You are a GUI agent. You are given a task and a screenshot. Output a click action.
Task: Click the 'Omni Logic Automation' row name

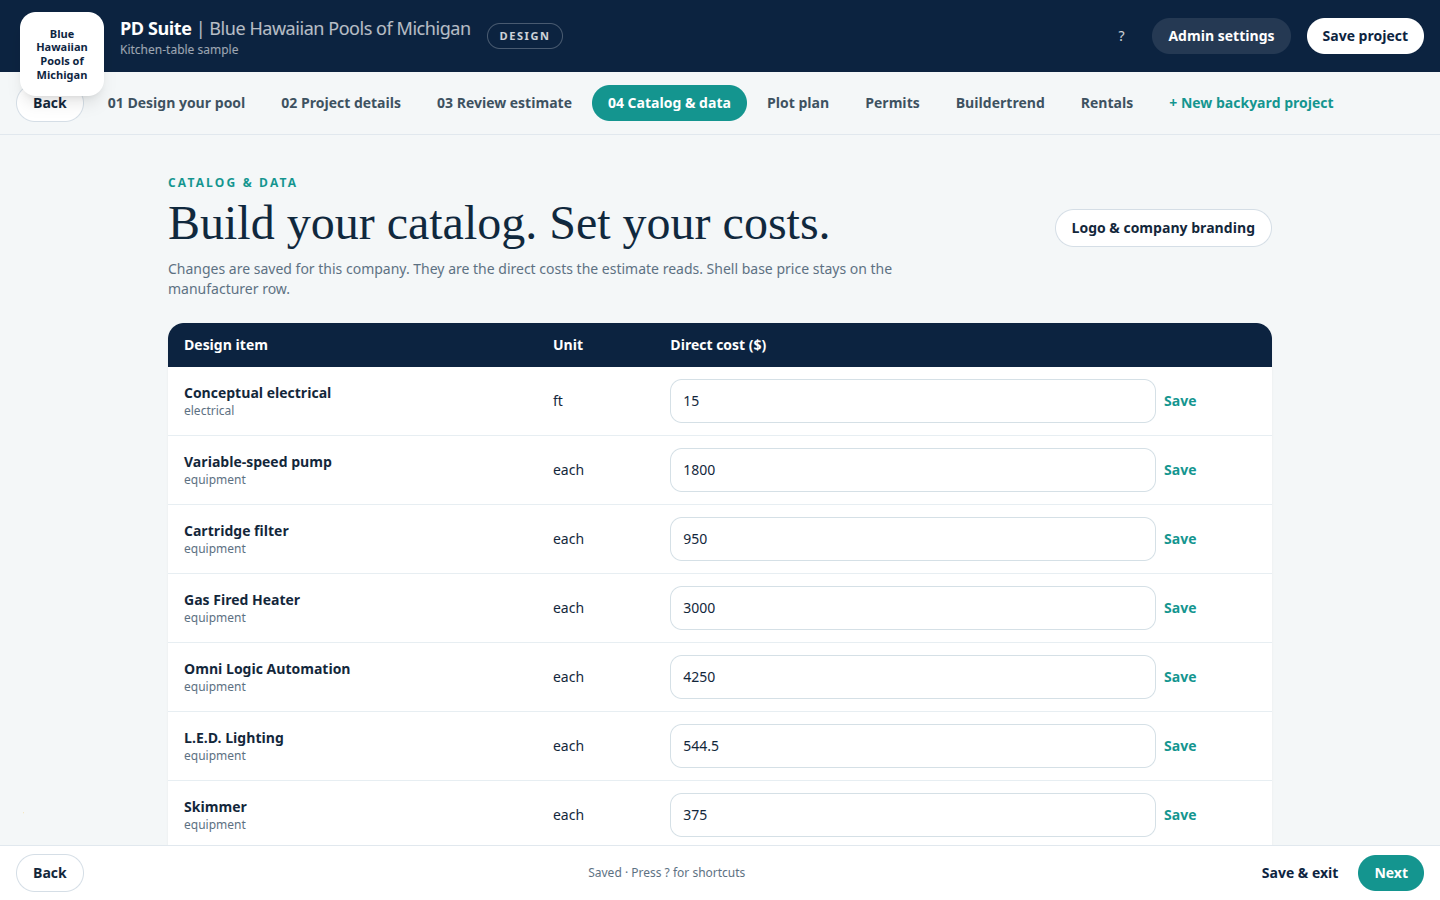(267, 669)
